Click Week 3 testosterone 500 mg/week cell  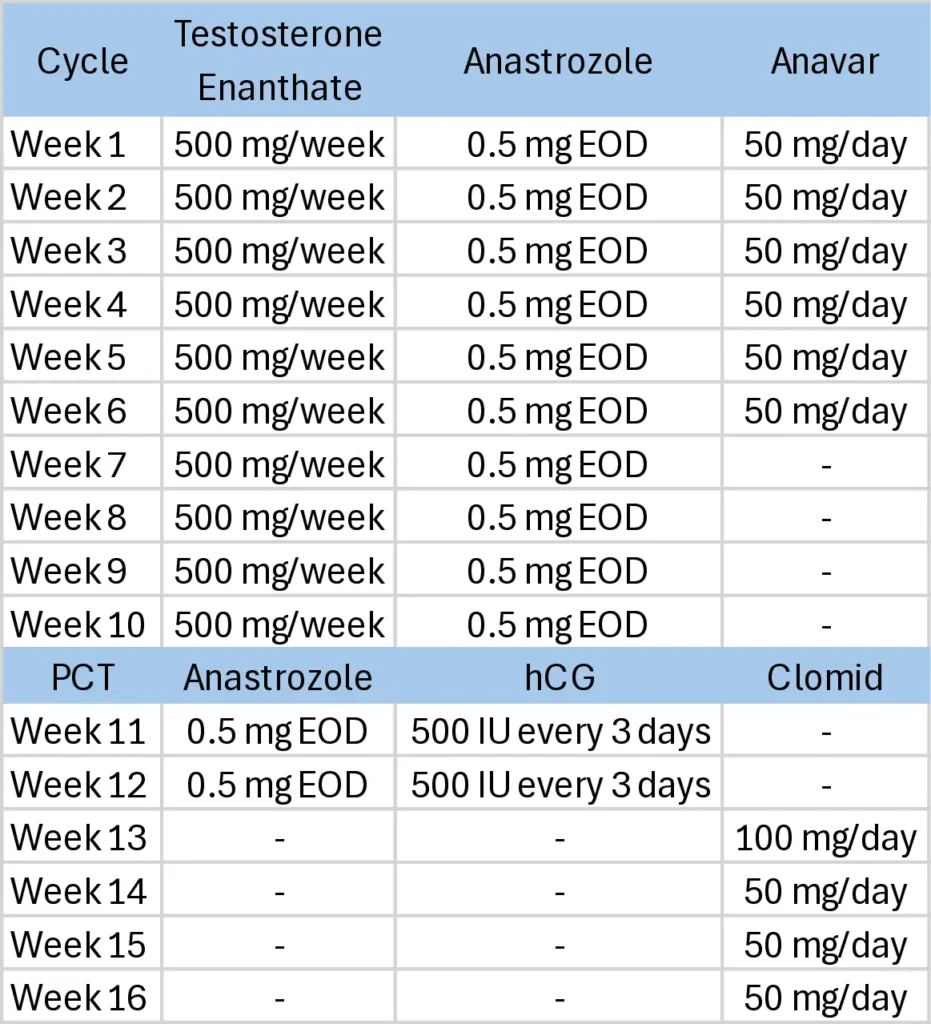[279, 251]
